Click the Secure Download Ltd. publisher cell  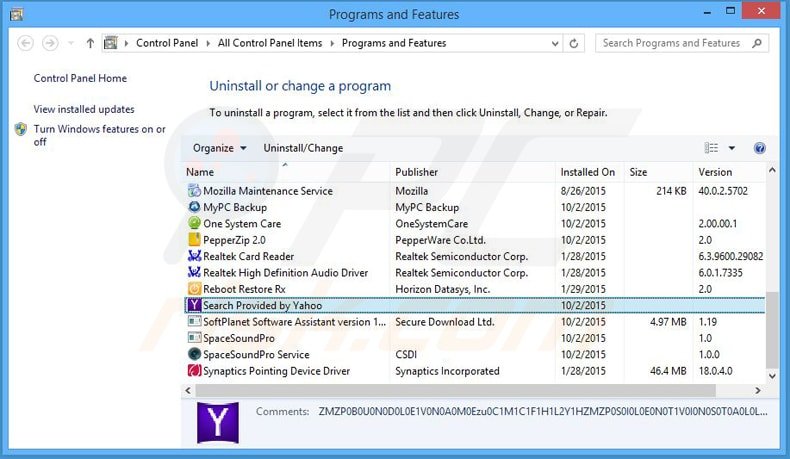pyautogui.click(x=444, y=321)
